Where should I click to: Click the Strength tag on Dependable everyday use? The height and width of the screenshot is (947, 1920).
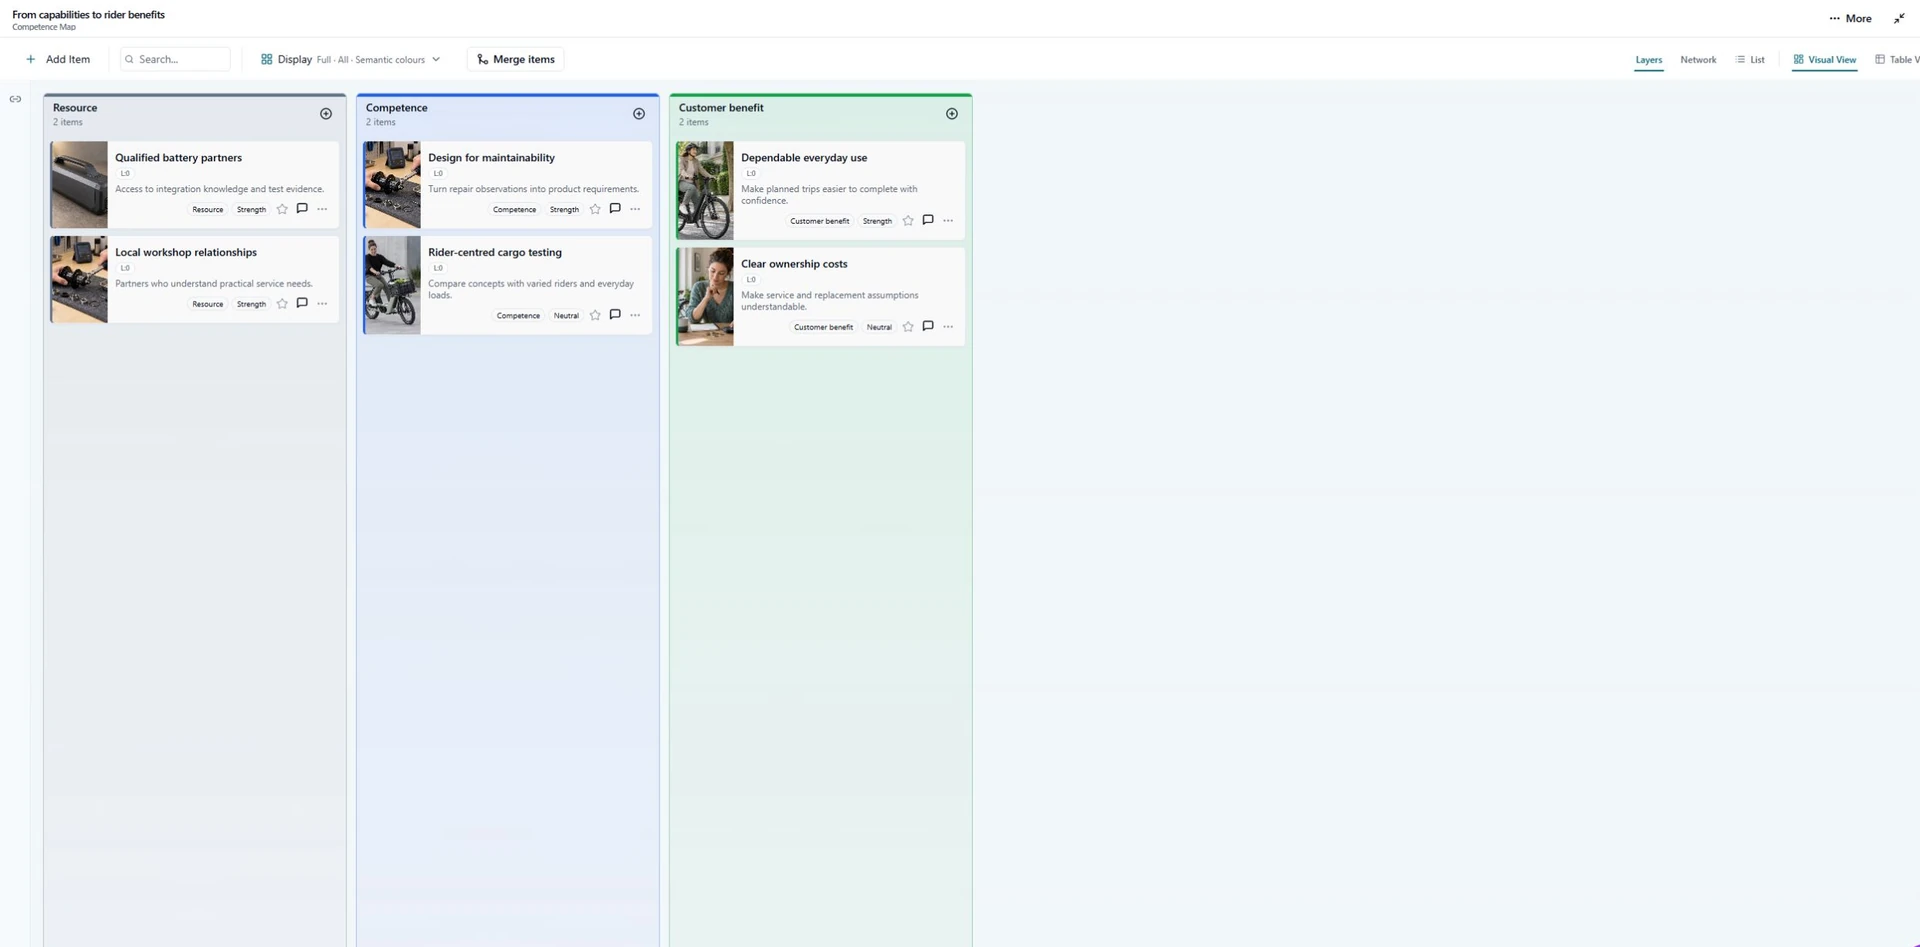(877, 221)
